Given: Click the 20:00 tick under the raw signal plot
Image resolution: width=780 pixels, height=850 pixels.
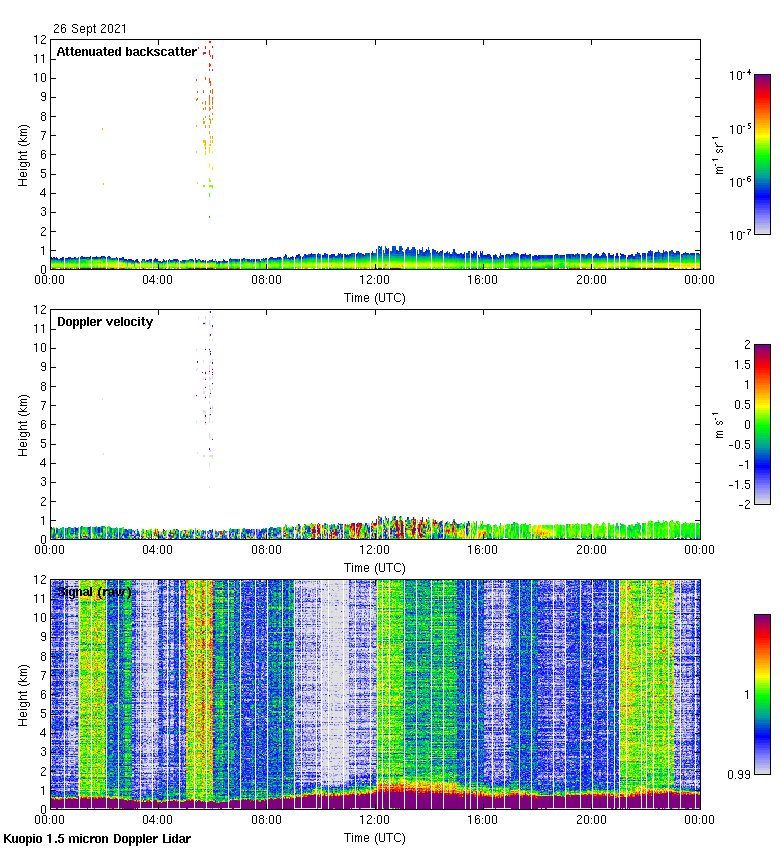Looking at the screenshot, I should (x=591, y=820).
